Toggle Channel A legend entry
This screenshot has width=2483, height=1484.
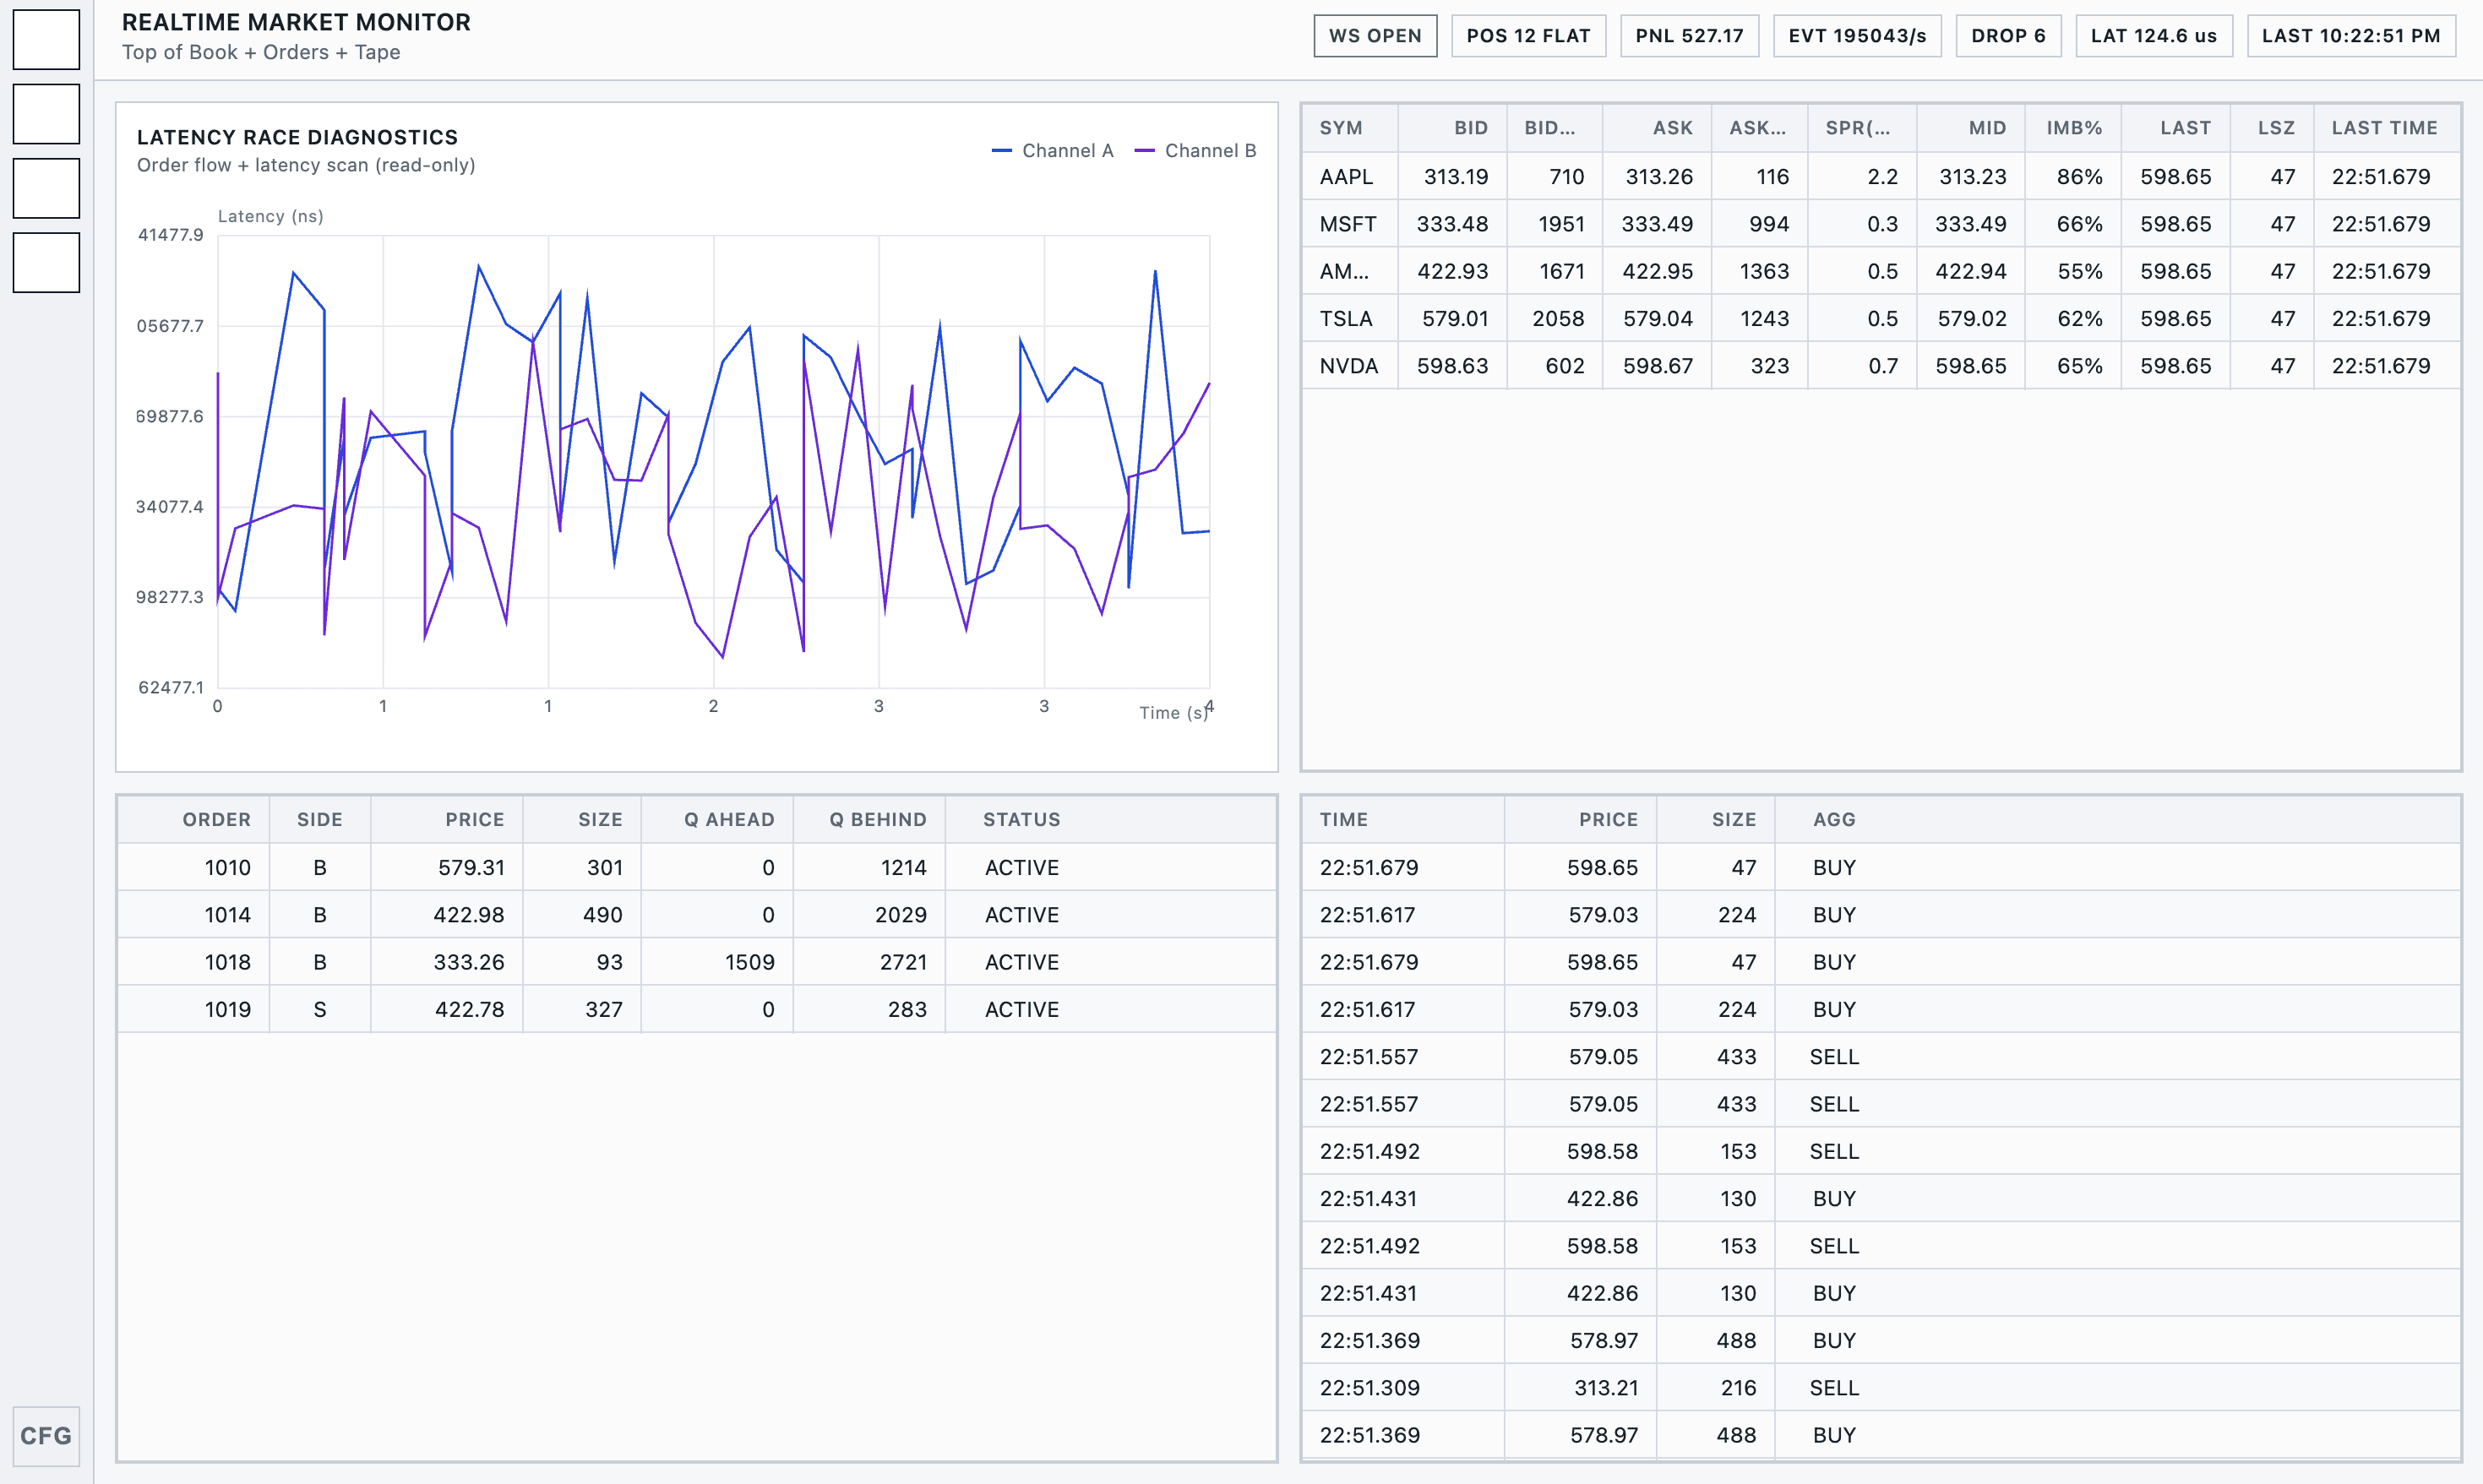point(1052,151)
